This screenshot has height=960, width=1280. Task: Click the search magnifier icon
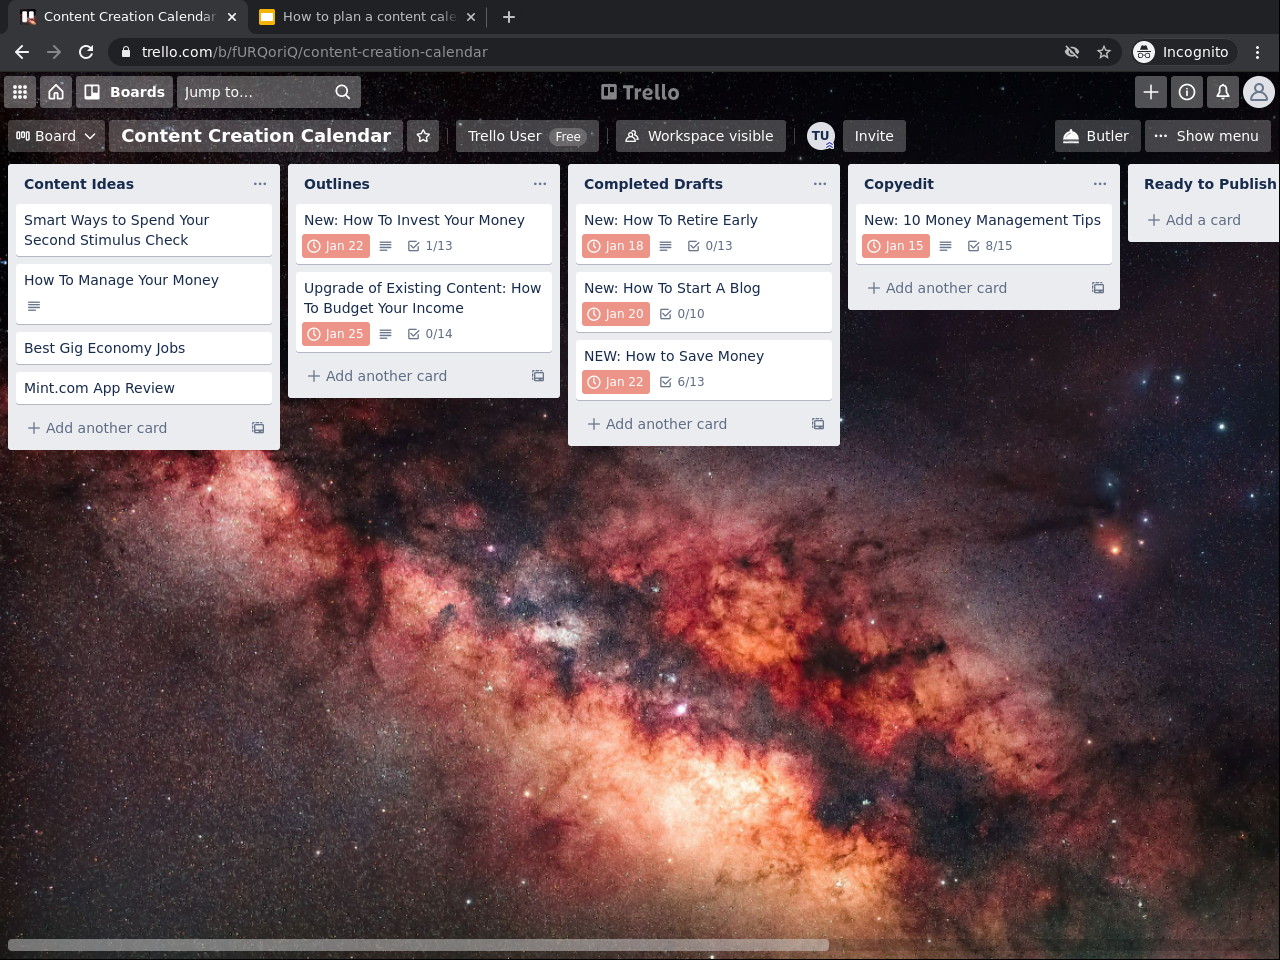point(343,92)
